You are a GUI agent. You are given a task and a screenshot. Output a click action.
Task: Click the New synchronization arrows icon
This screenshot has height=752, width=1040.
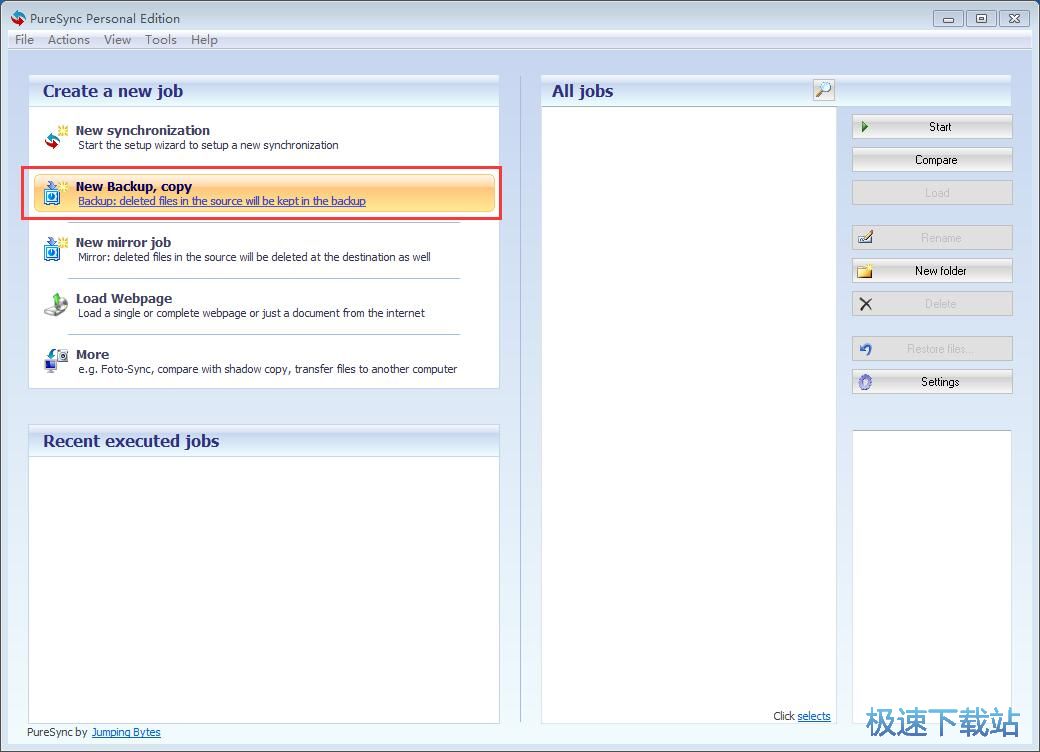56,137
